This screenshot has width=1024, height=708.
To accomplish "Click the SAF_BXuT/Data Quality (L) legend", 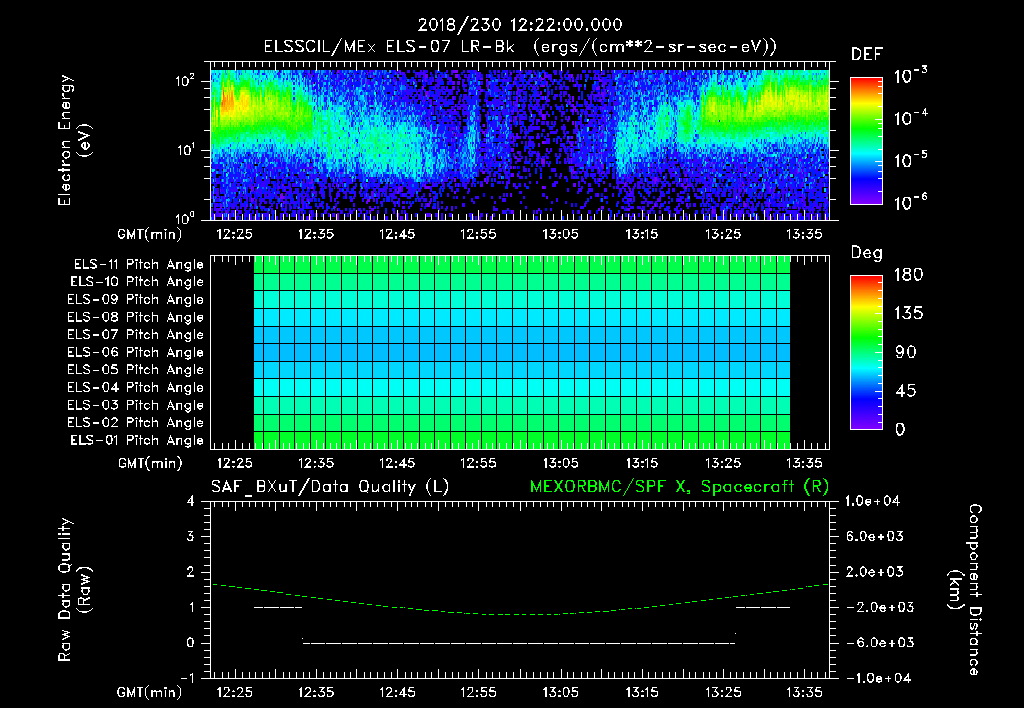I will [x=330, y=487].
